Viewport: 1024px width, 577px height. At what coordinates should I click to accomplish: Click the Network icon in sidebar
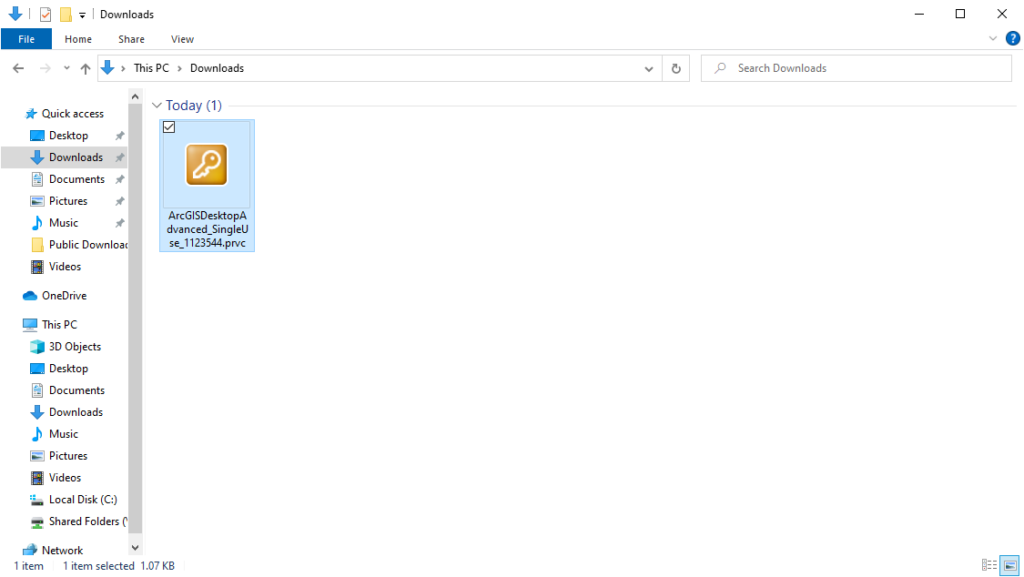click(x=30, y=550)
